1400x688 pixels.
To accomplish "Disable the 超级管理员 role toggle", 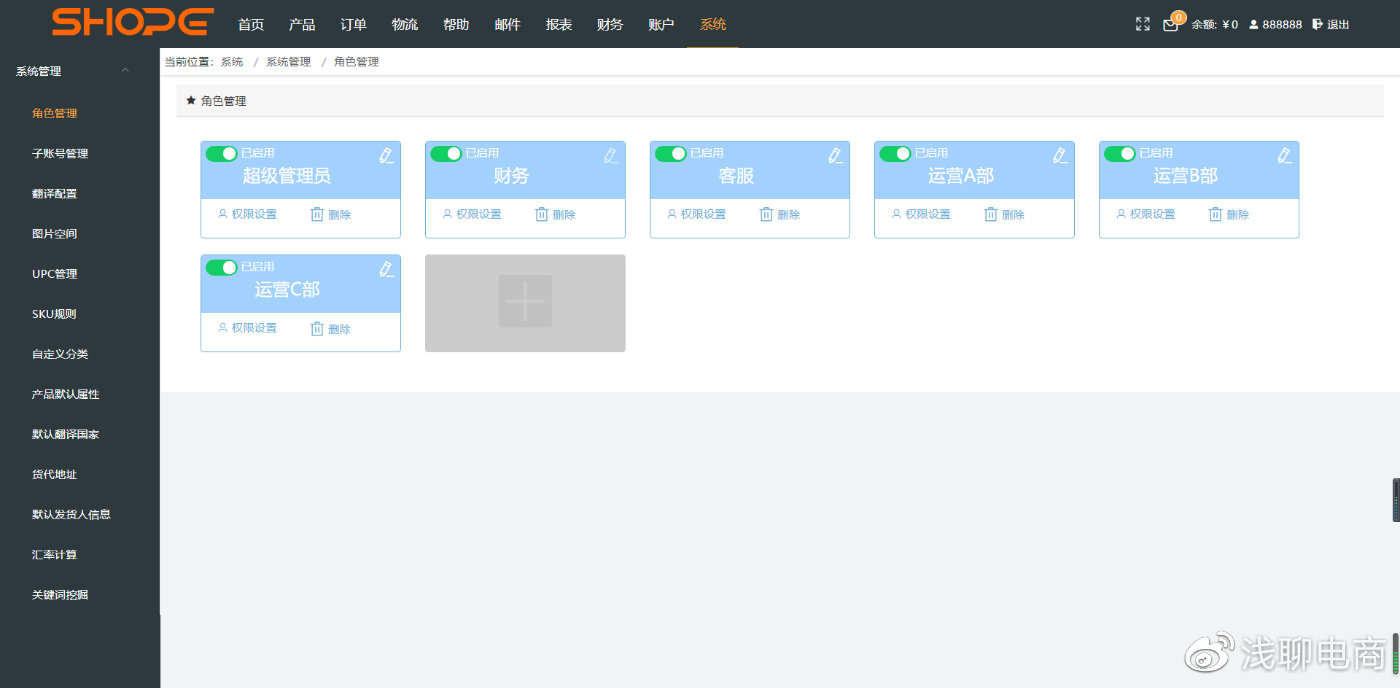I will (x=221, y=153).
